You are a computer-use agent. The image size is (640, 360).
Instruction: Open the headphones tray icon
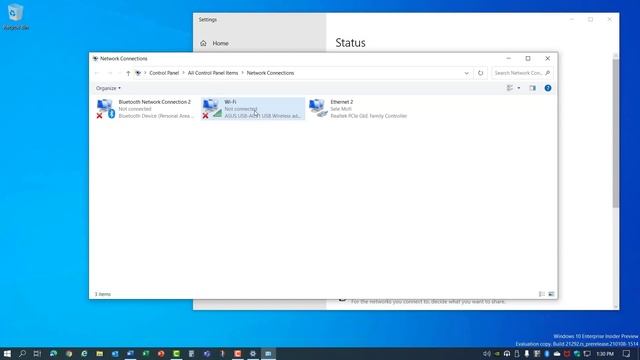507,353
